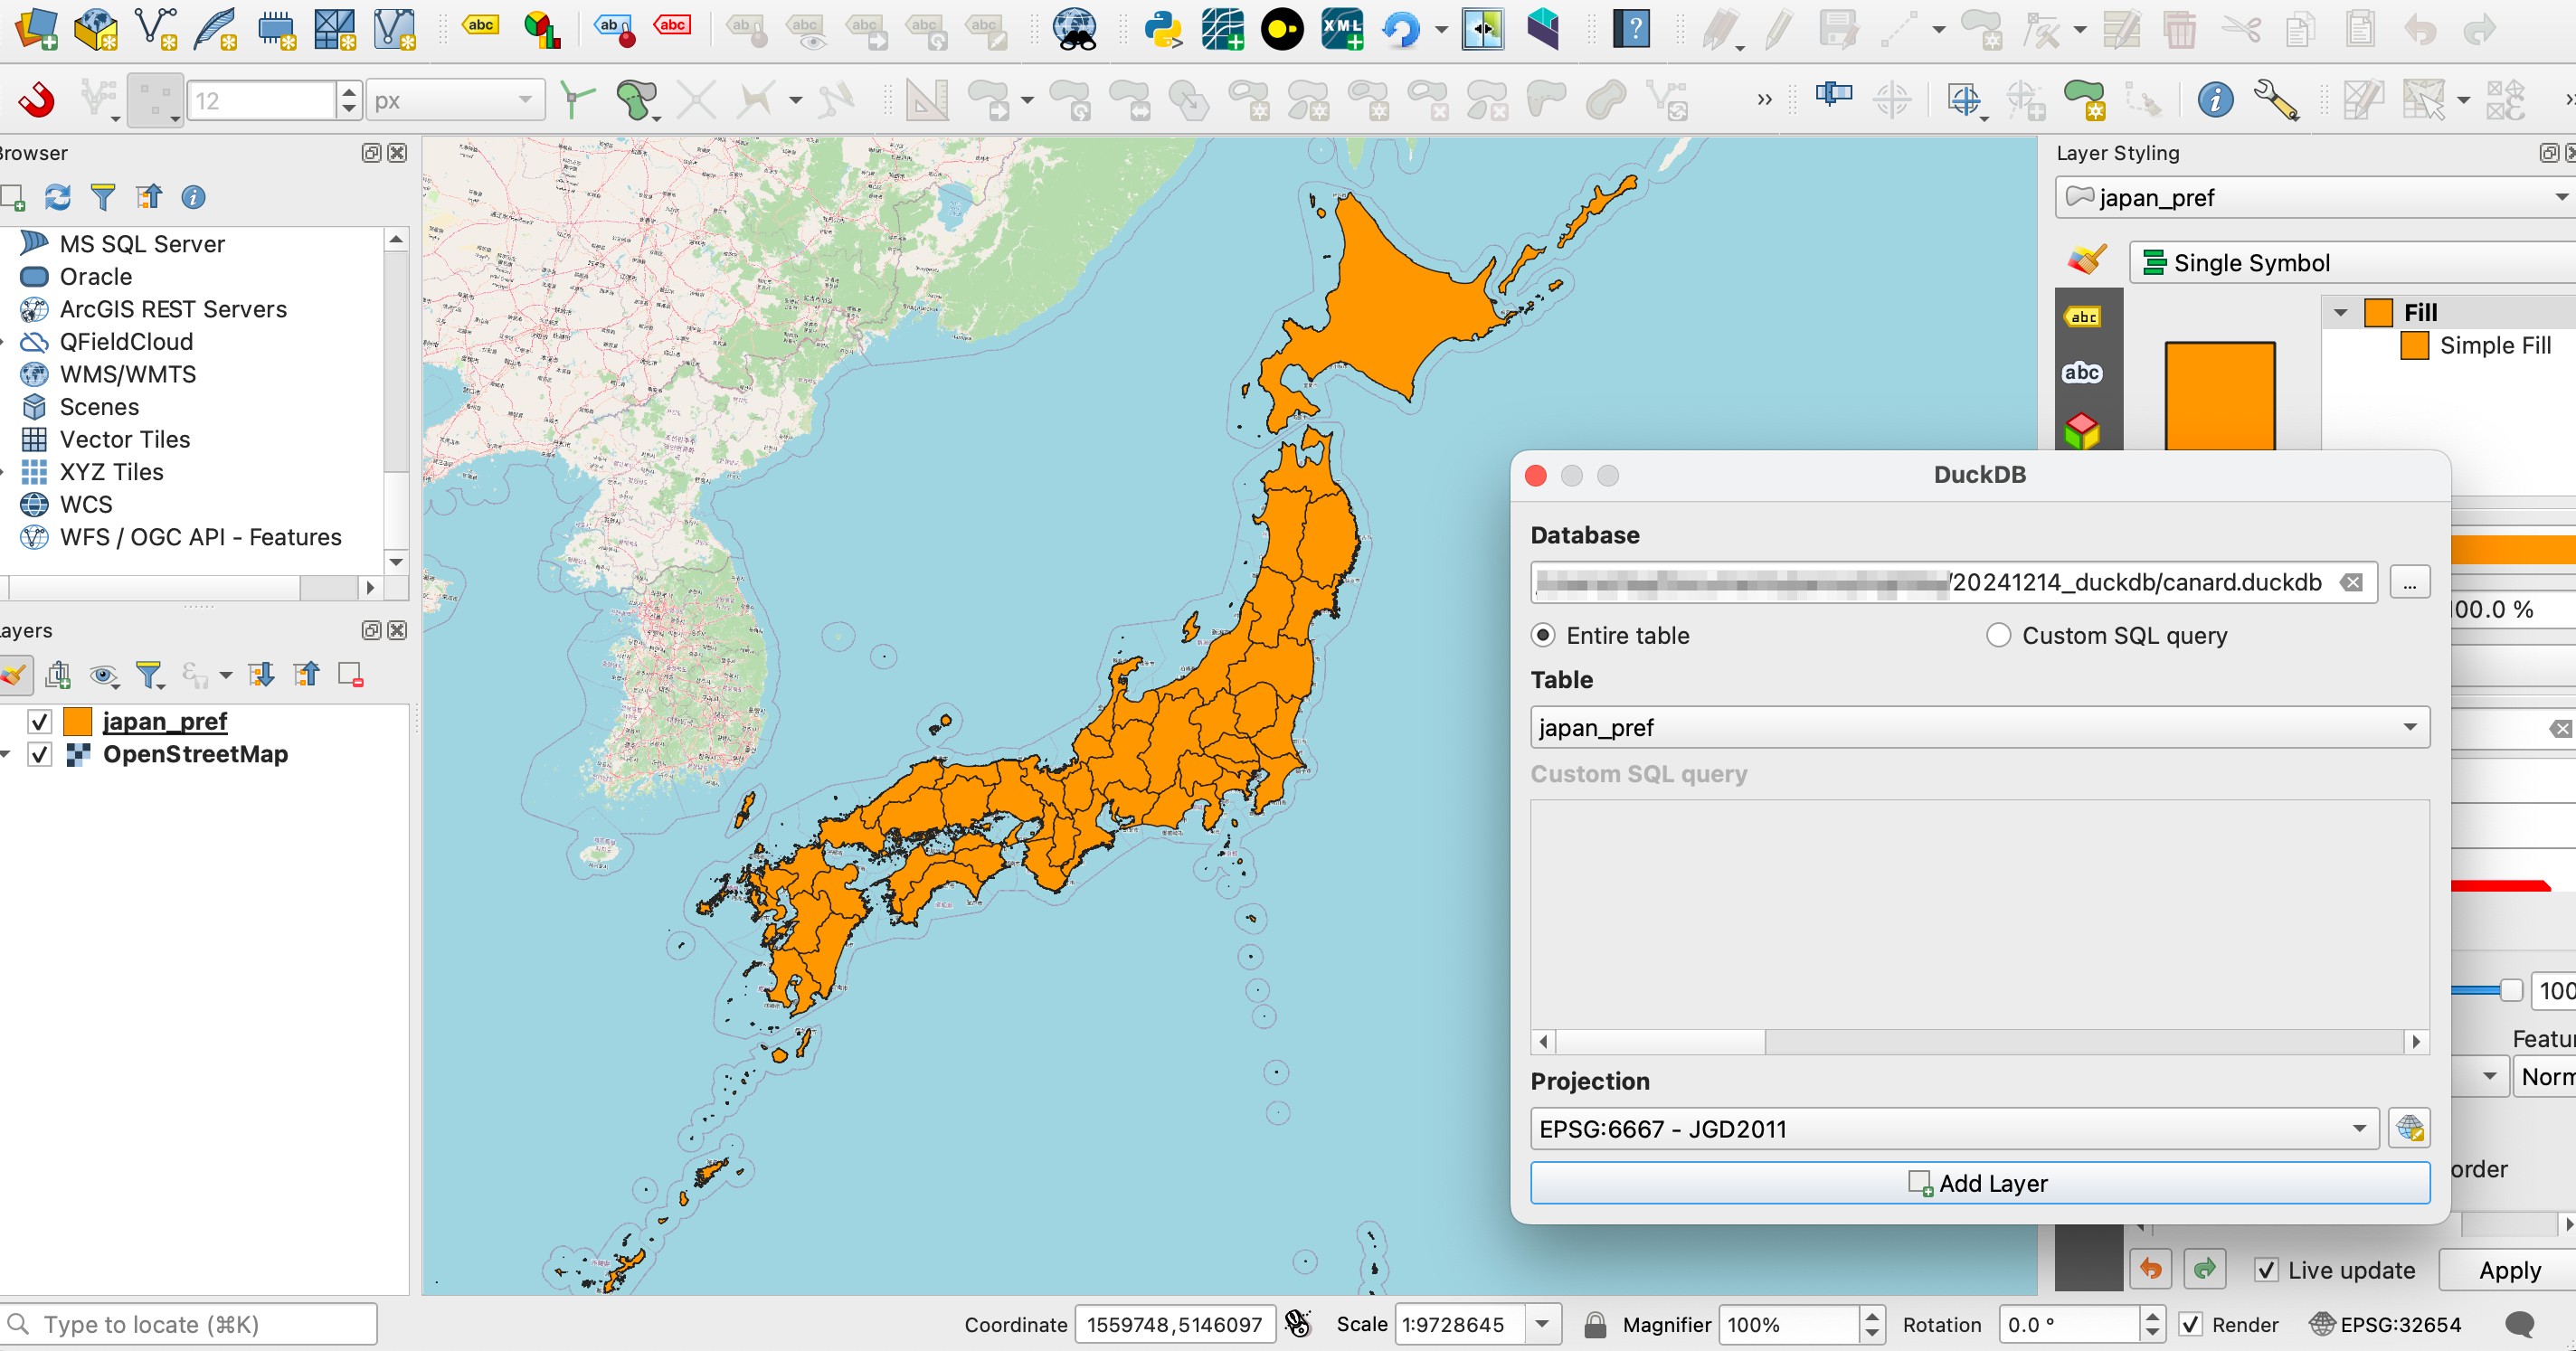Viewport: 2576px width, 1351px height.
Task: Open the Table japan_pref dropdown
Action: point(1979,727)
